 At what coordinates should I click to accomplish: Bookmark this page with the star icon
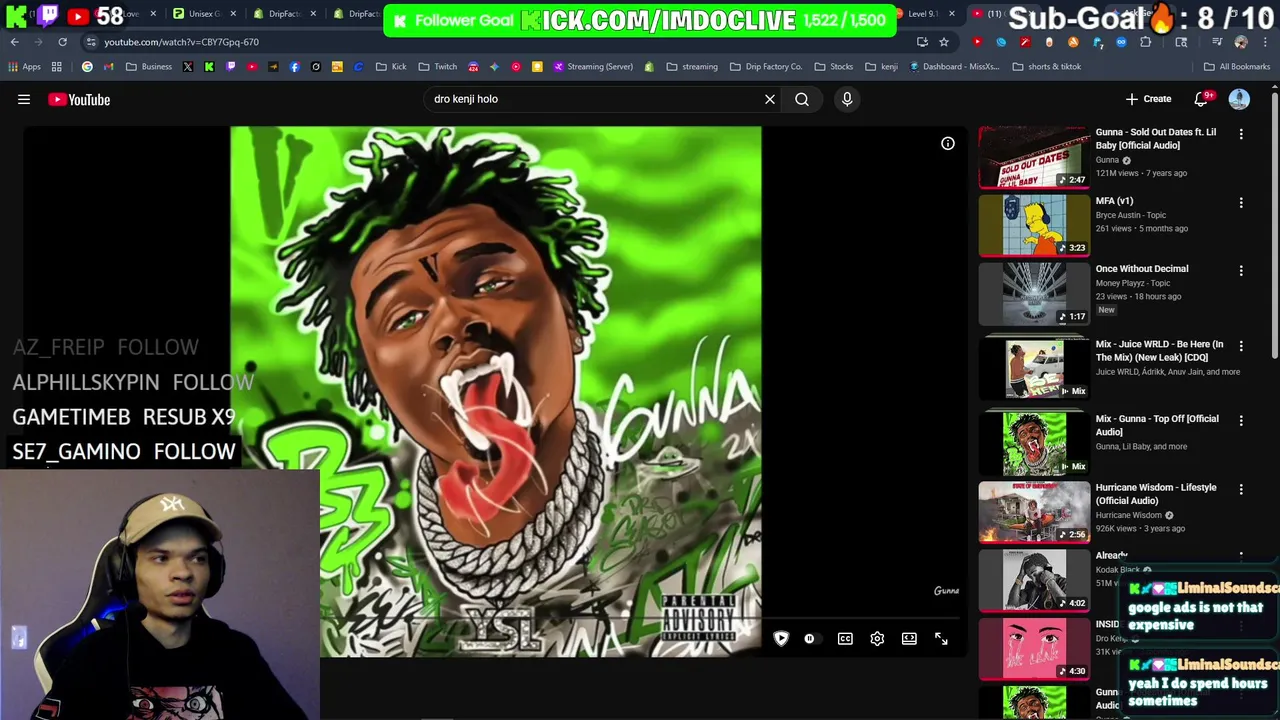pos(943,42)
